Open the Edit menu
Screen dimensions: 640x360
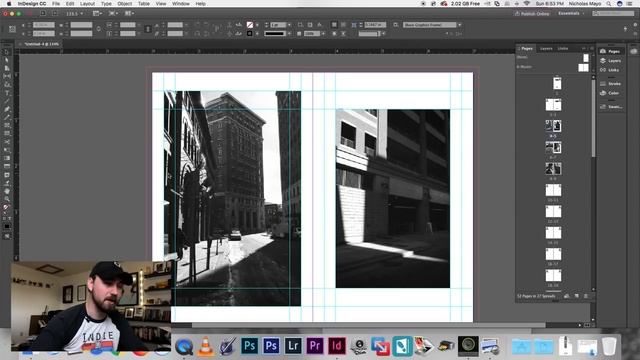coord(70,4)
